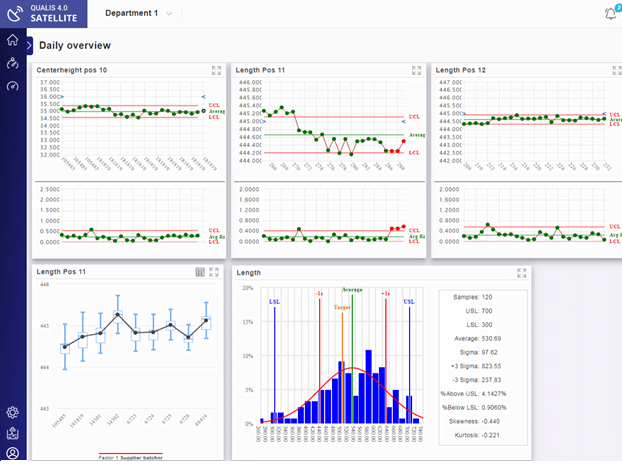Maximize the Length histogram panel

click(x=521, y=272)
